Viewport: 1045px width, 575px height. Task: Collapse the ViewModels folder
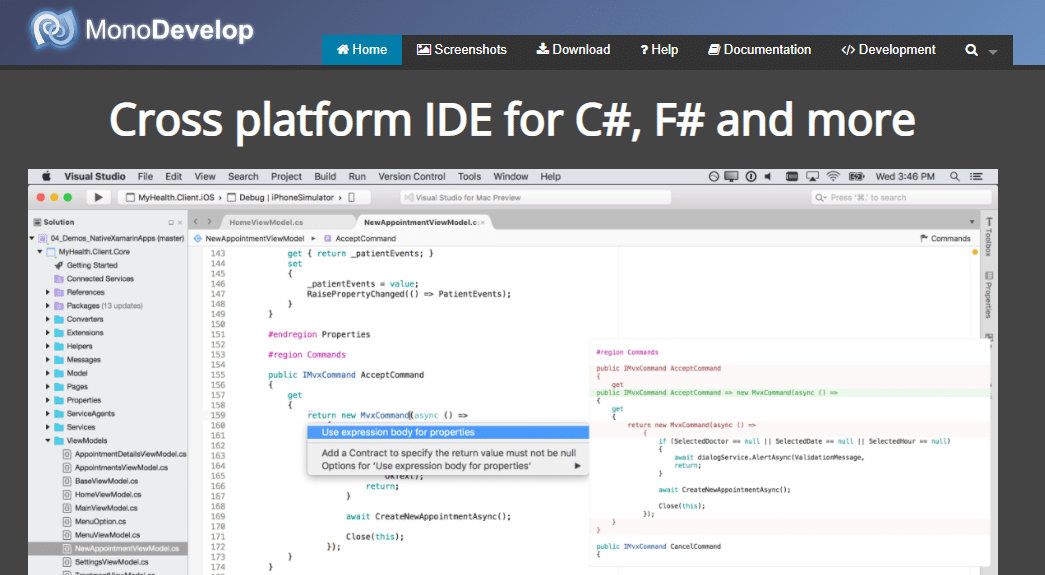48,440
